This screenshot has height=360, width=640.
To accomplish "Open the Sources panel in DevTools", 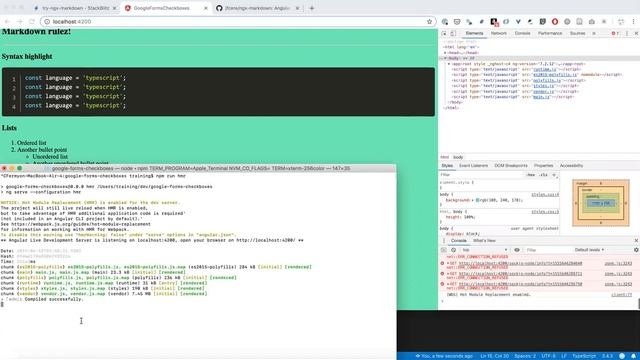I will tap(577, 33).
